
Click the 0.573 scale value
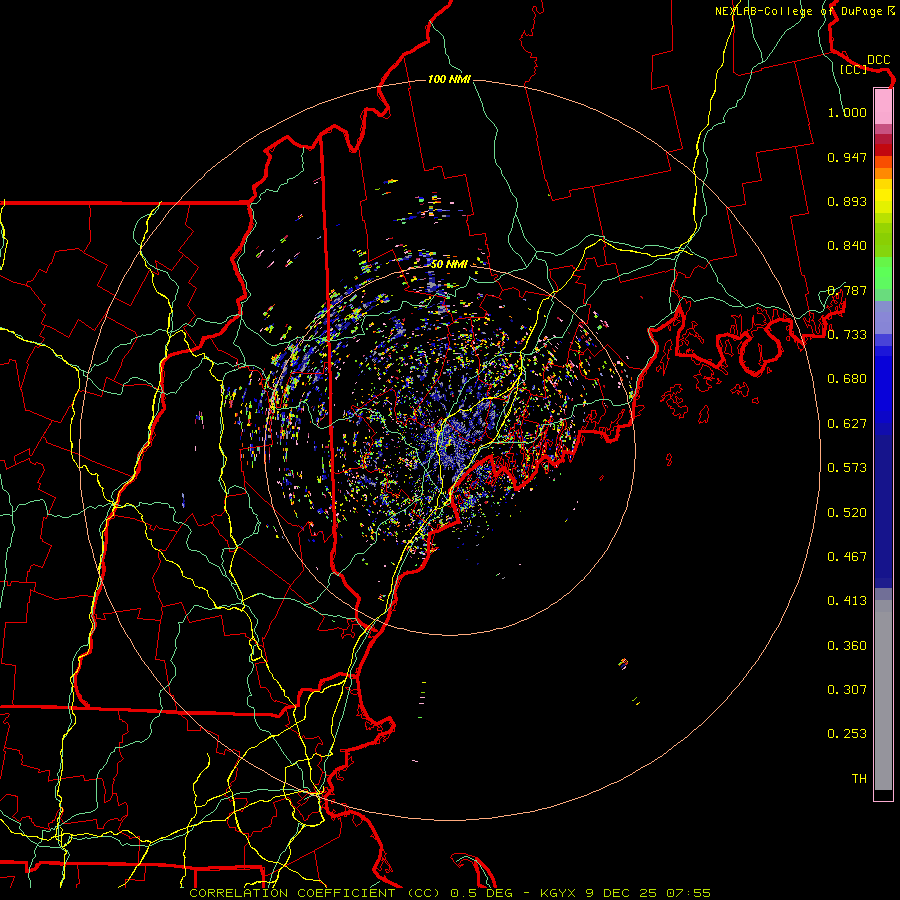(x=847, y=468)
